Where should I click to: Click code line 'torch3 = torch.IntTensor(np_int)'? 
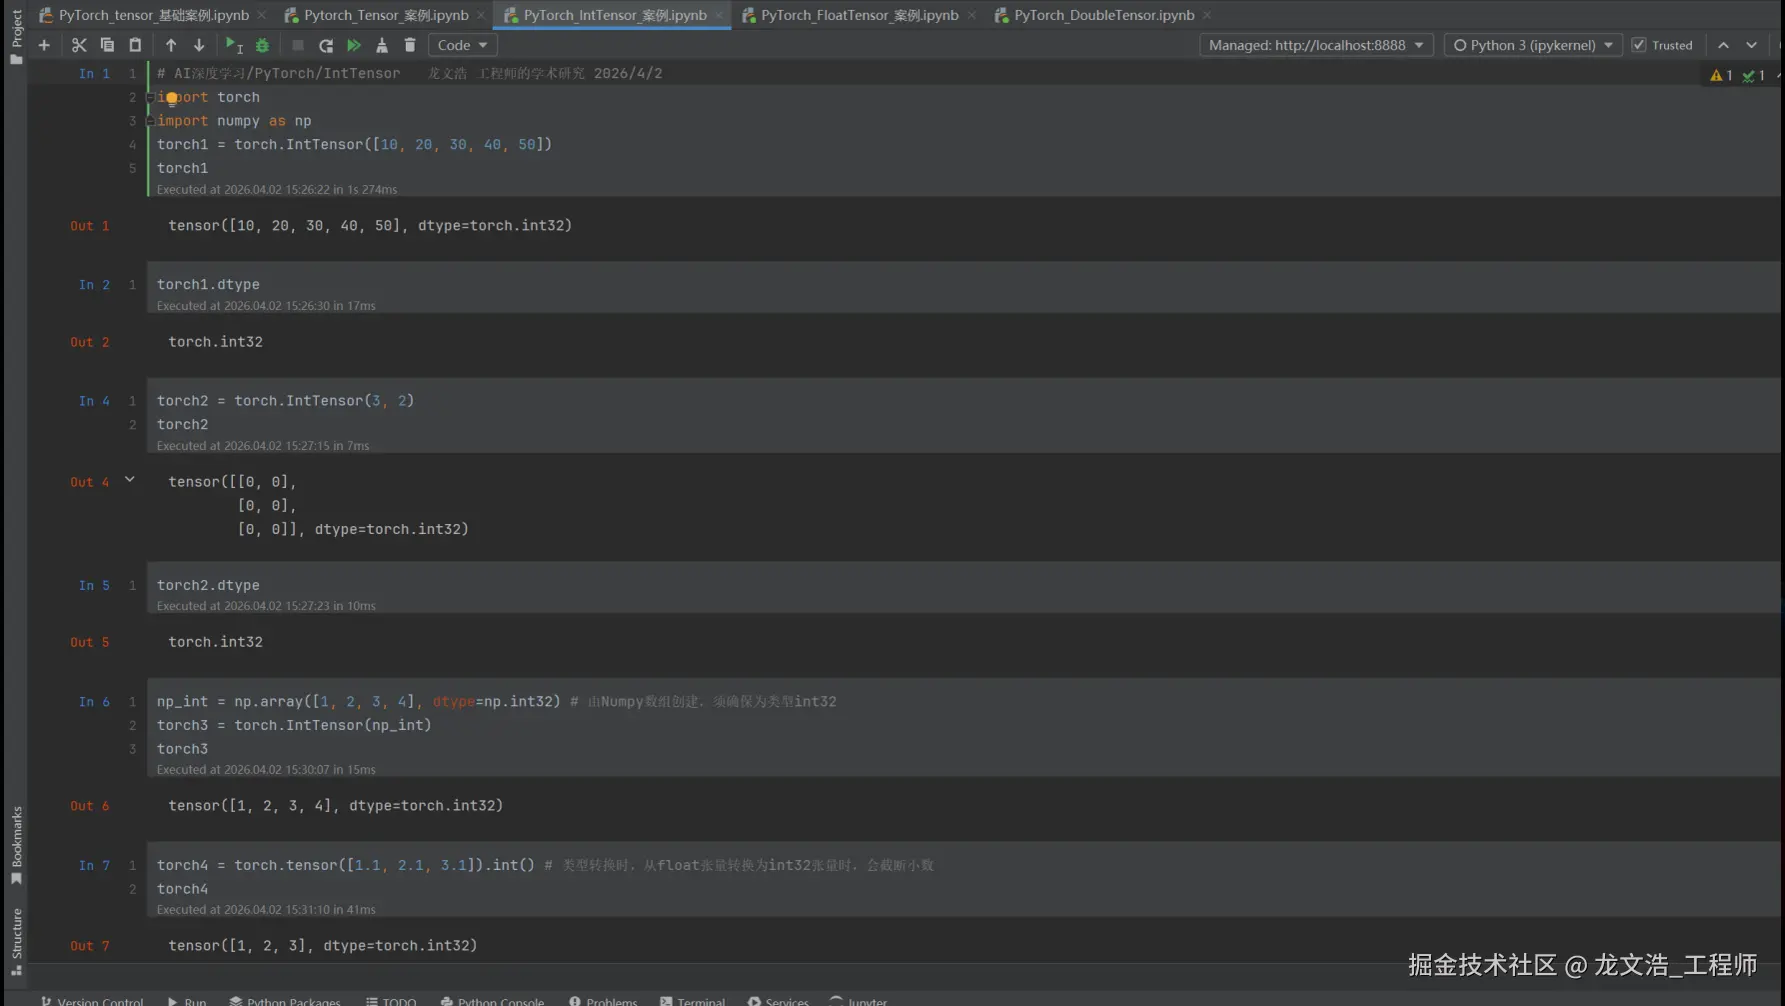coord(294,725)
